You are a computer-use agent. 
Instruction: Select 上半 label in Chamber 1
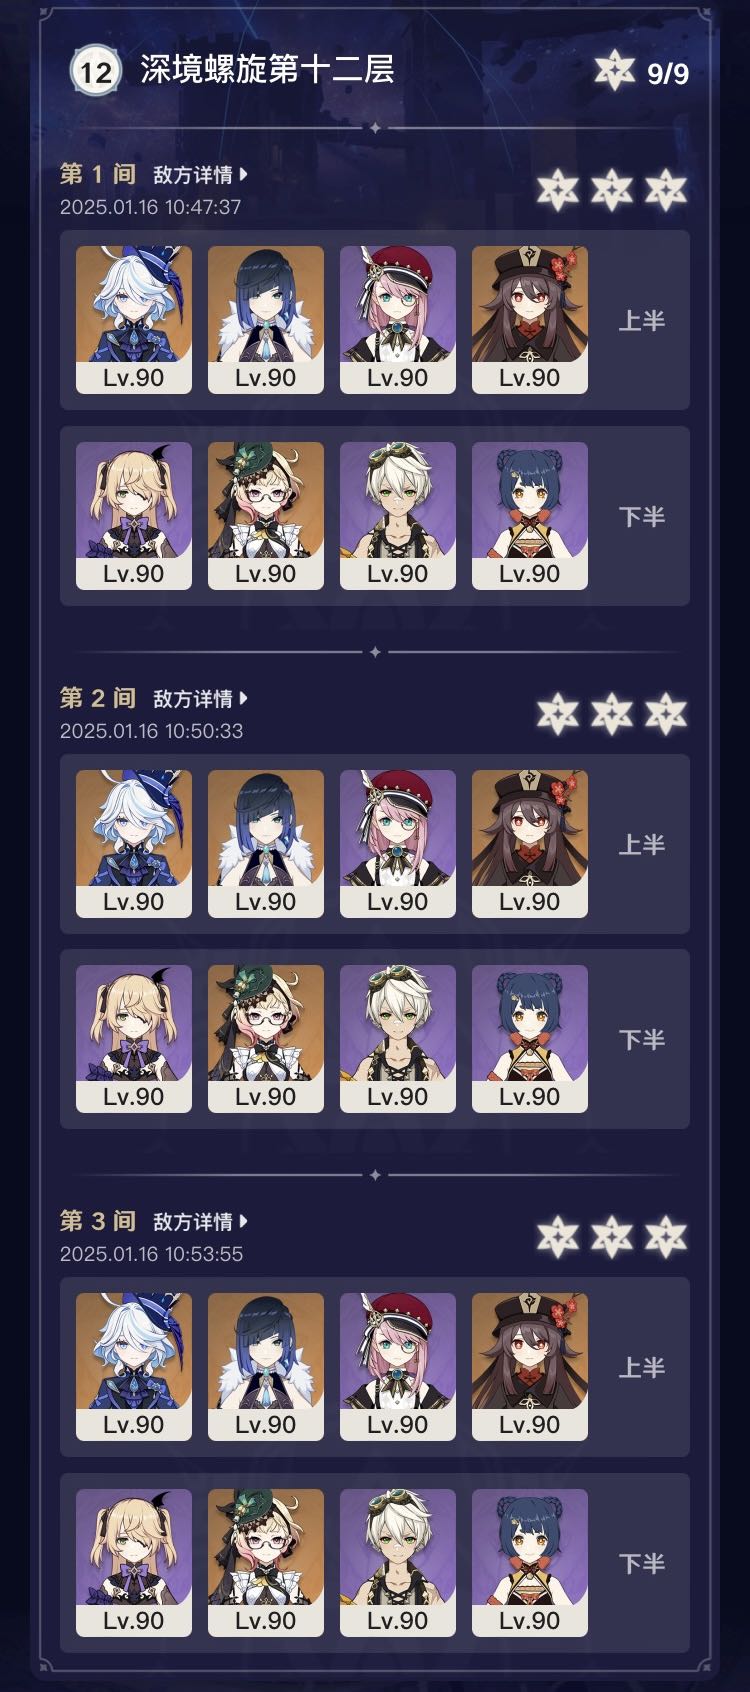click(642, 321)
